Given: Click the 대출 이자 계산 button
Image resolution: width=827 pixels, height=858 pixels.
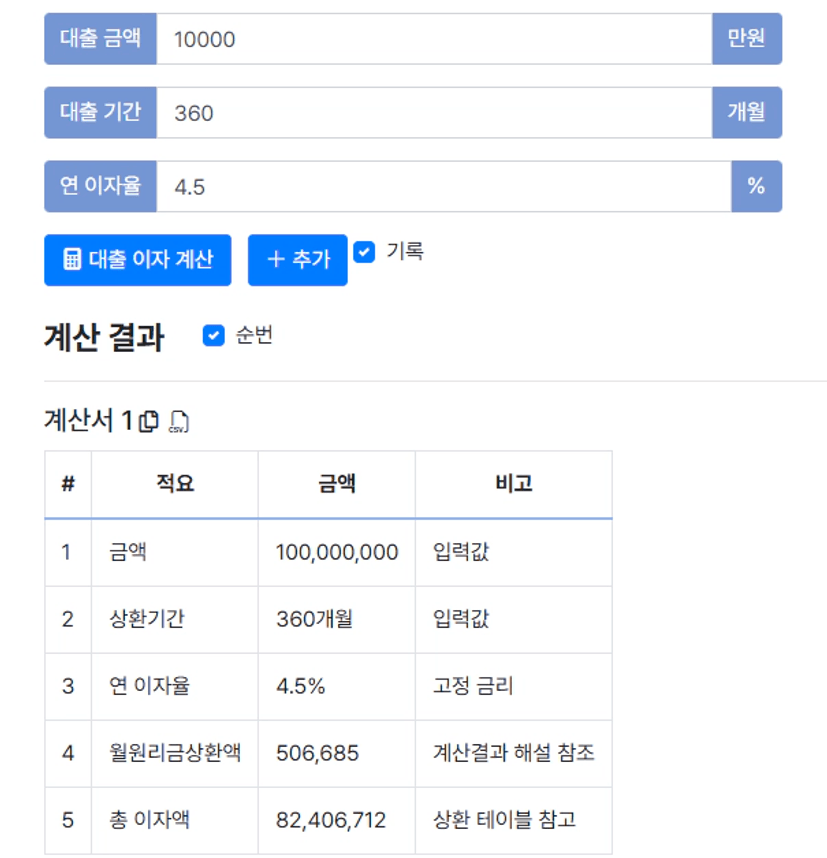Looking at the screenshot, I should (138, 260).
